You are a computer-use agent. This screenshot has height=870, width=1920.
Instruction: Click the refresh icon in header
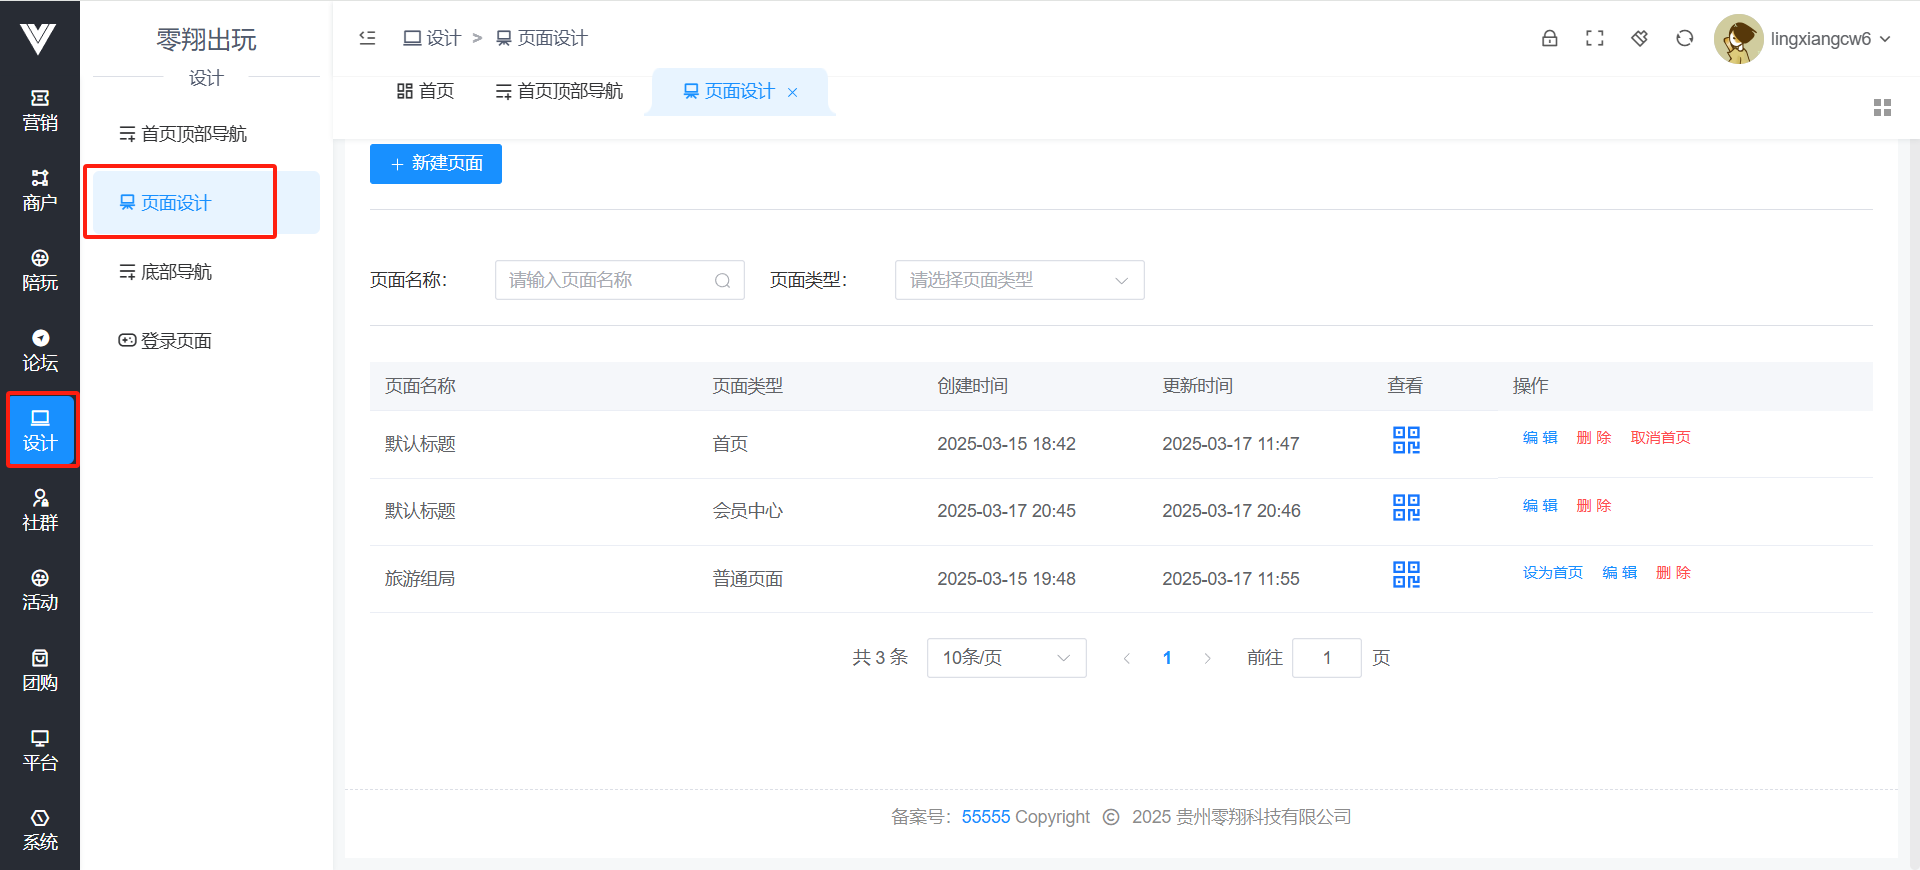(1684, 39)
